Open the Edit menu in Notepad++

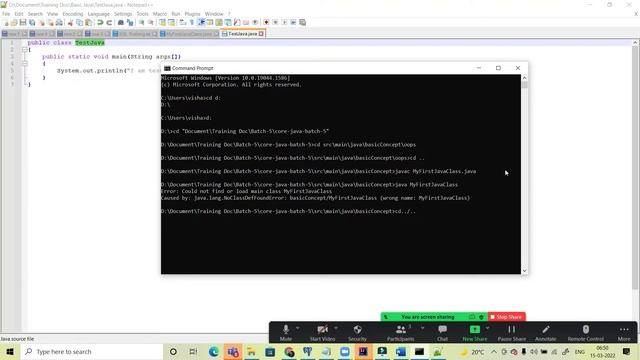click(19, 14)
